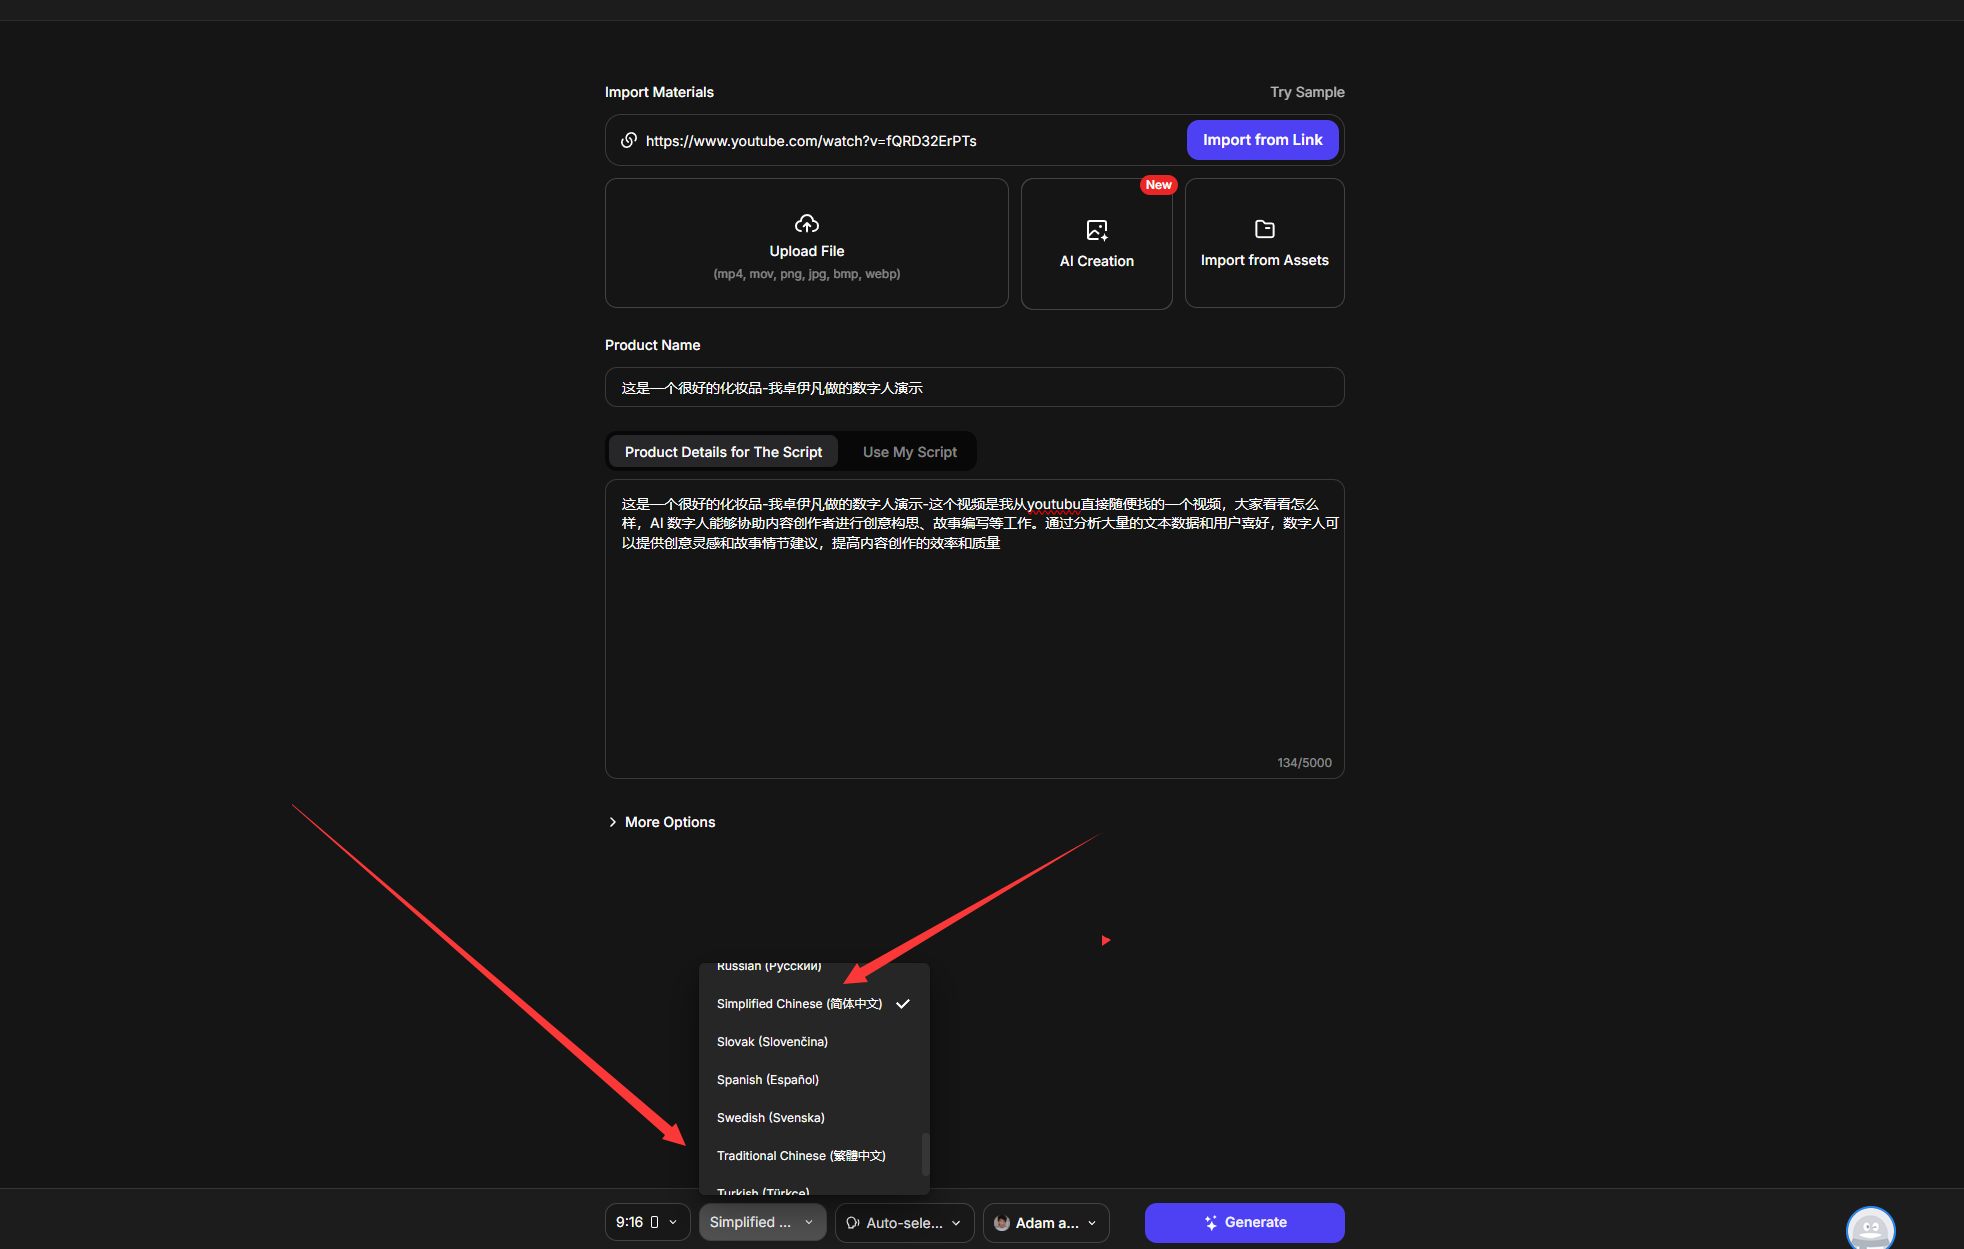Open the 9:16 aspect ratio dropdown
The image size is (1964, 1249).
(647, 1222)
